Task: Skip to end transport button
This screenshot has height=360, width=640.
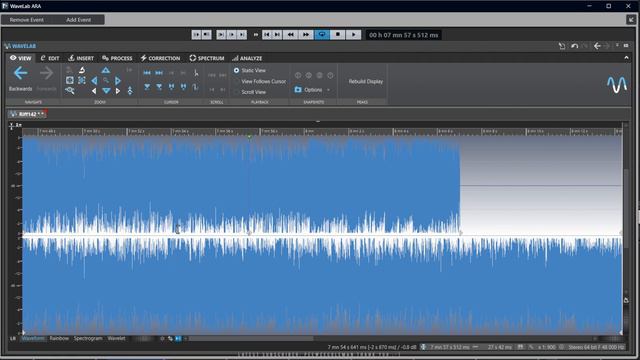Action: click(x=277, y=35)
